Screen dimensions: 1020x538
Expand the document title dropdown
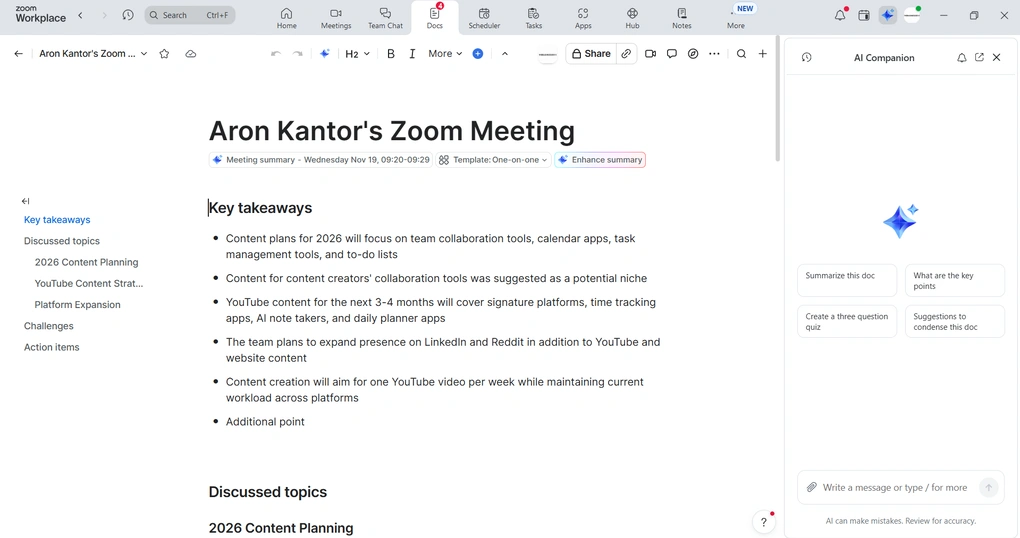point(144,54)
